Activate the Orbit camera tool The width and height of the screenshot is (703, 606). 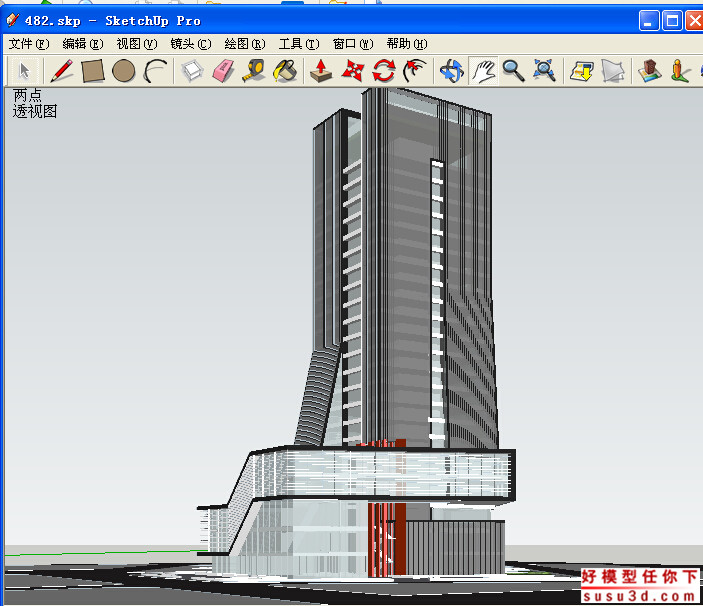451,71
